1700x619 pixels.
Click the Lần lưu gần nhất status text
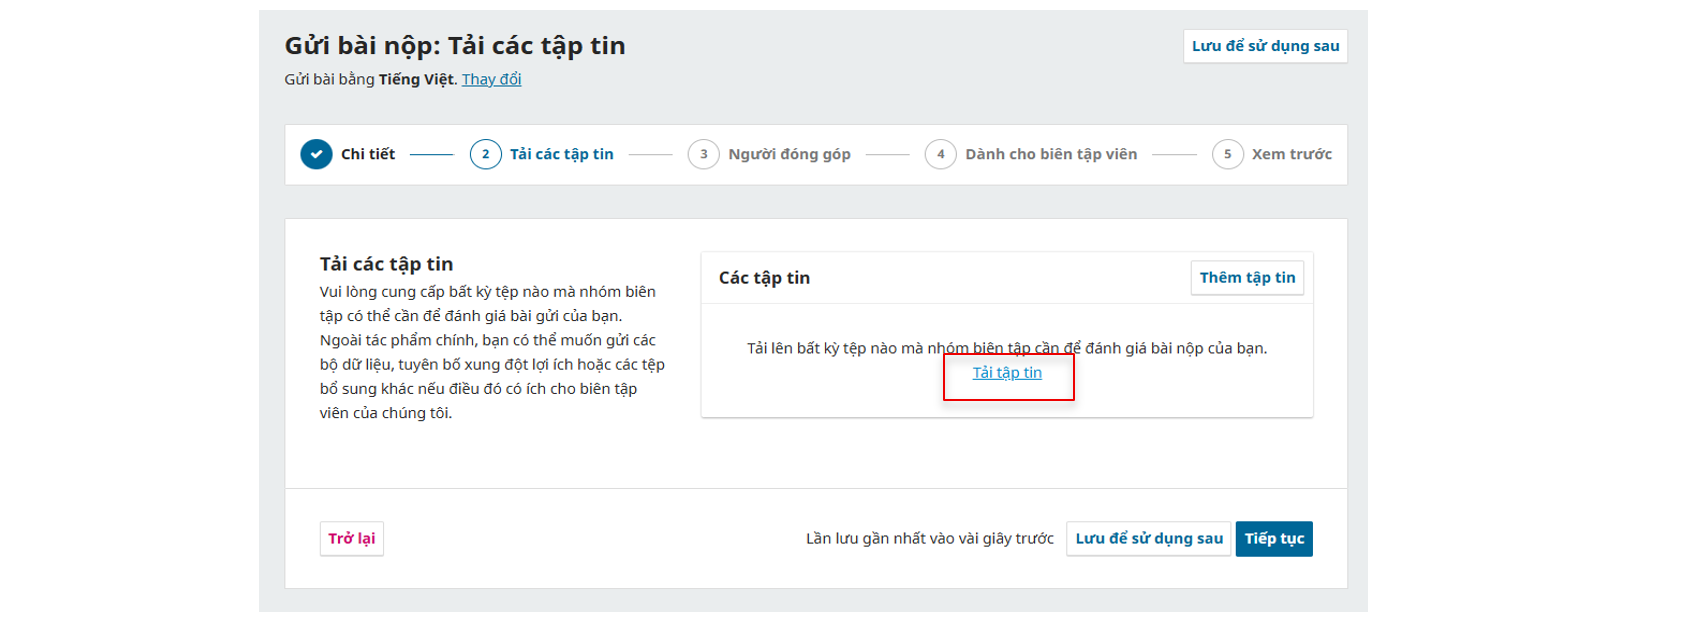(x=929, y=539)
